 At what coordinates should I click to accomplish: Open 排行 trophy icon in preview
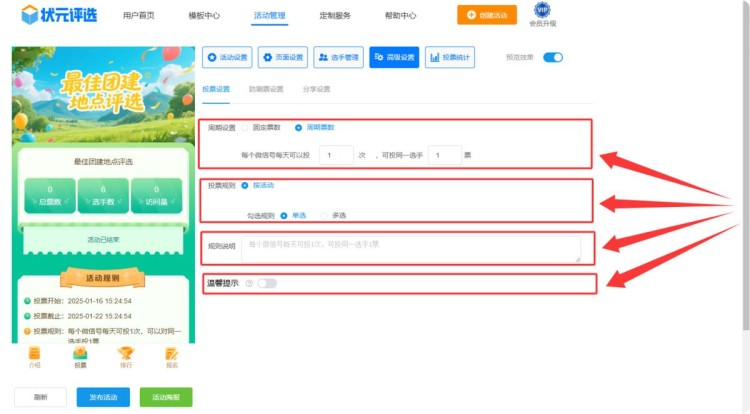pyautogui.click(x=125, y=356)
